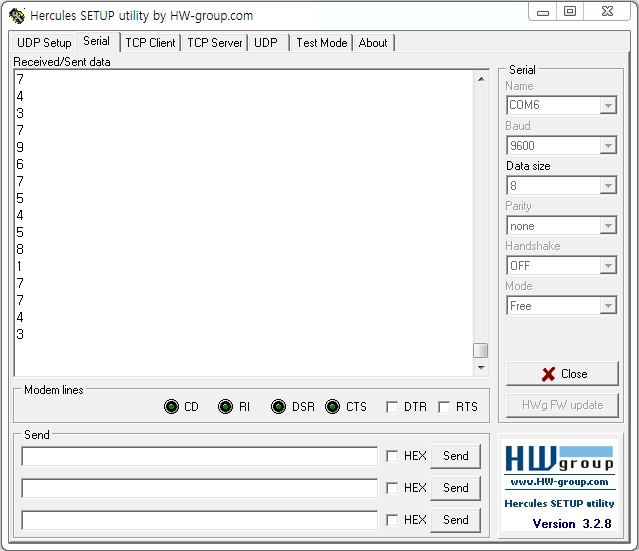This screenshot has width=639, height=551.
Task: Click the red X icon on Close button
Action: coord(549,374)
